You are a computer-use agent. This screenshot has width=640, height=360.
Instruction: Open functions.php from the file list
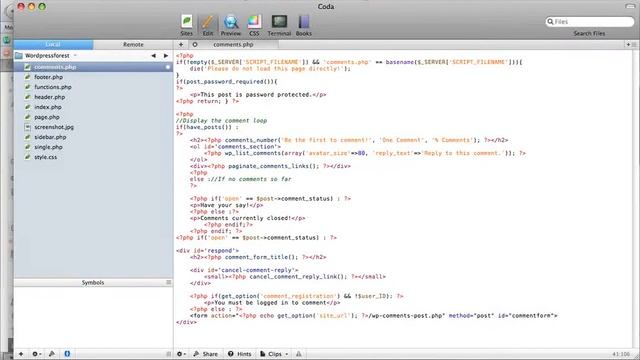(x=53, y=87)
